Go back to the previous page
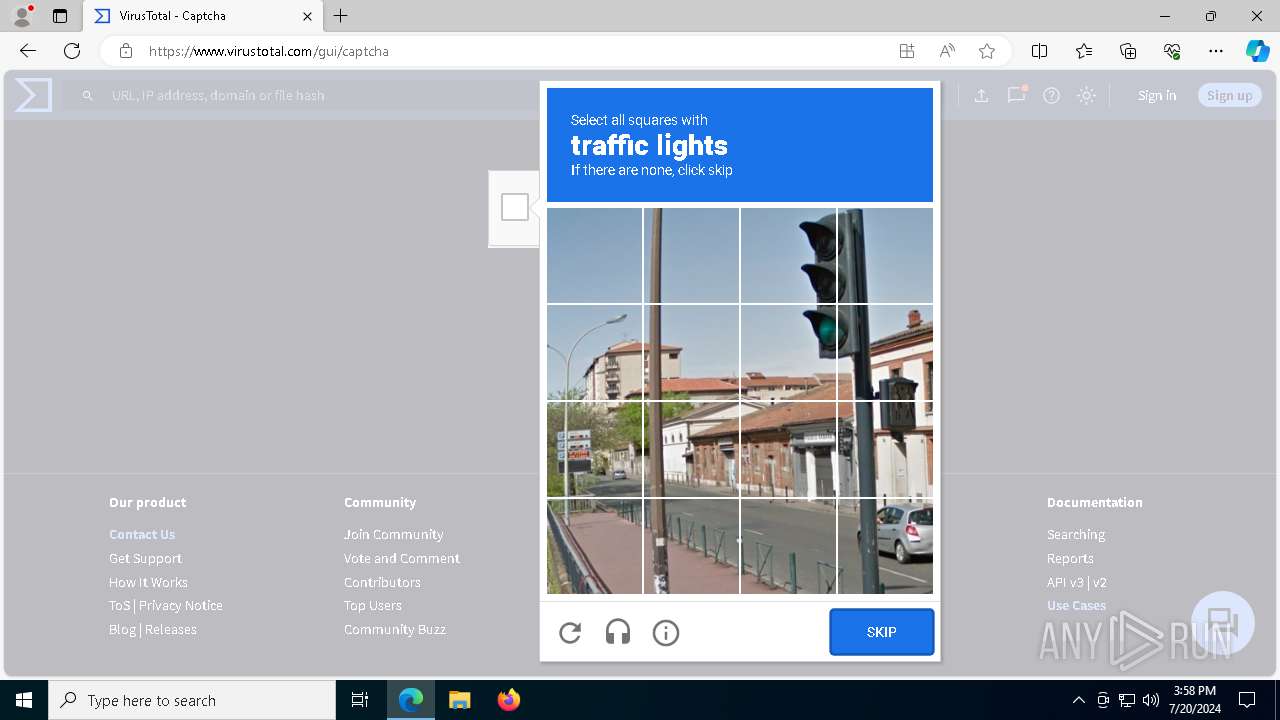The height and width of the screenshot is (720, 1280). [28, 51]
